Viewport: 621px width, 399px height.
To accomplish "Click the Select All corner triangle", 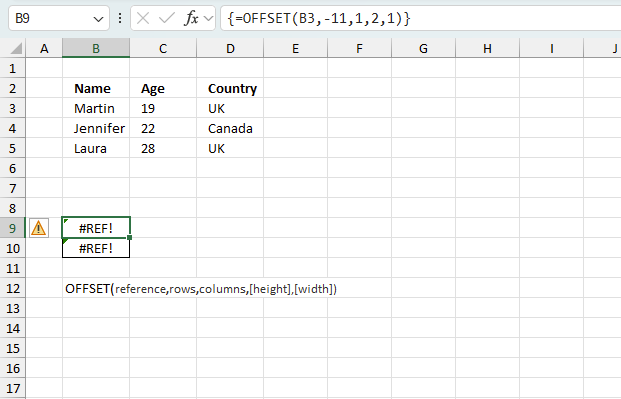I will 16,49.
